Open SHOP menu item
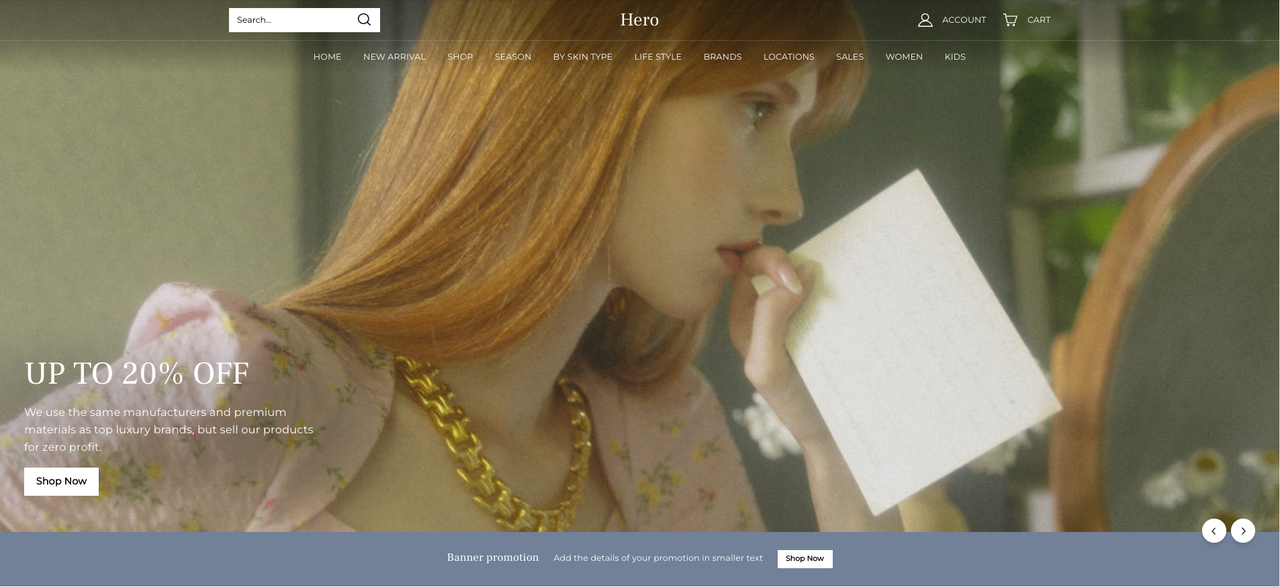1280x587 pixels. point(460,57)
